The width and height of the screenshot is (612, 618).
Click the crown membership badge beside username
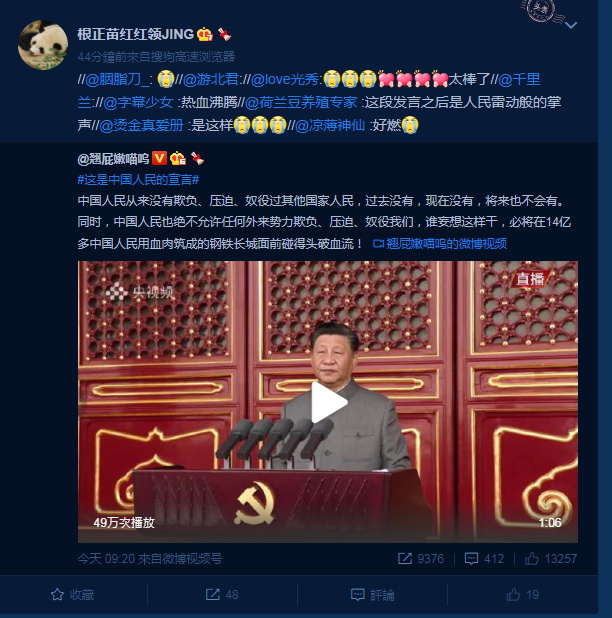coord(205,34)
